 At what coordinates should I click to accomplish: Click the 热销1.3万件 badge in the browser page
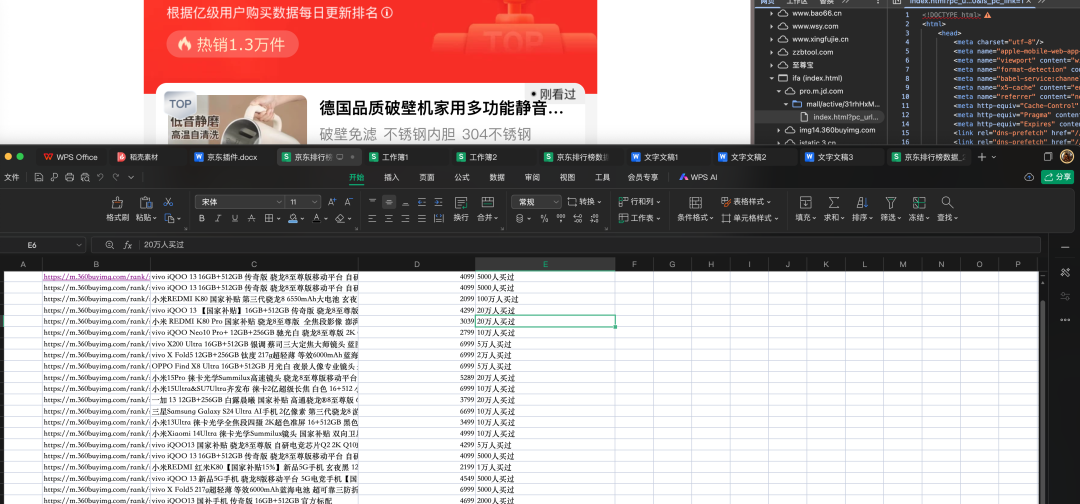[233, 44]
